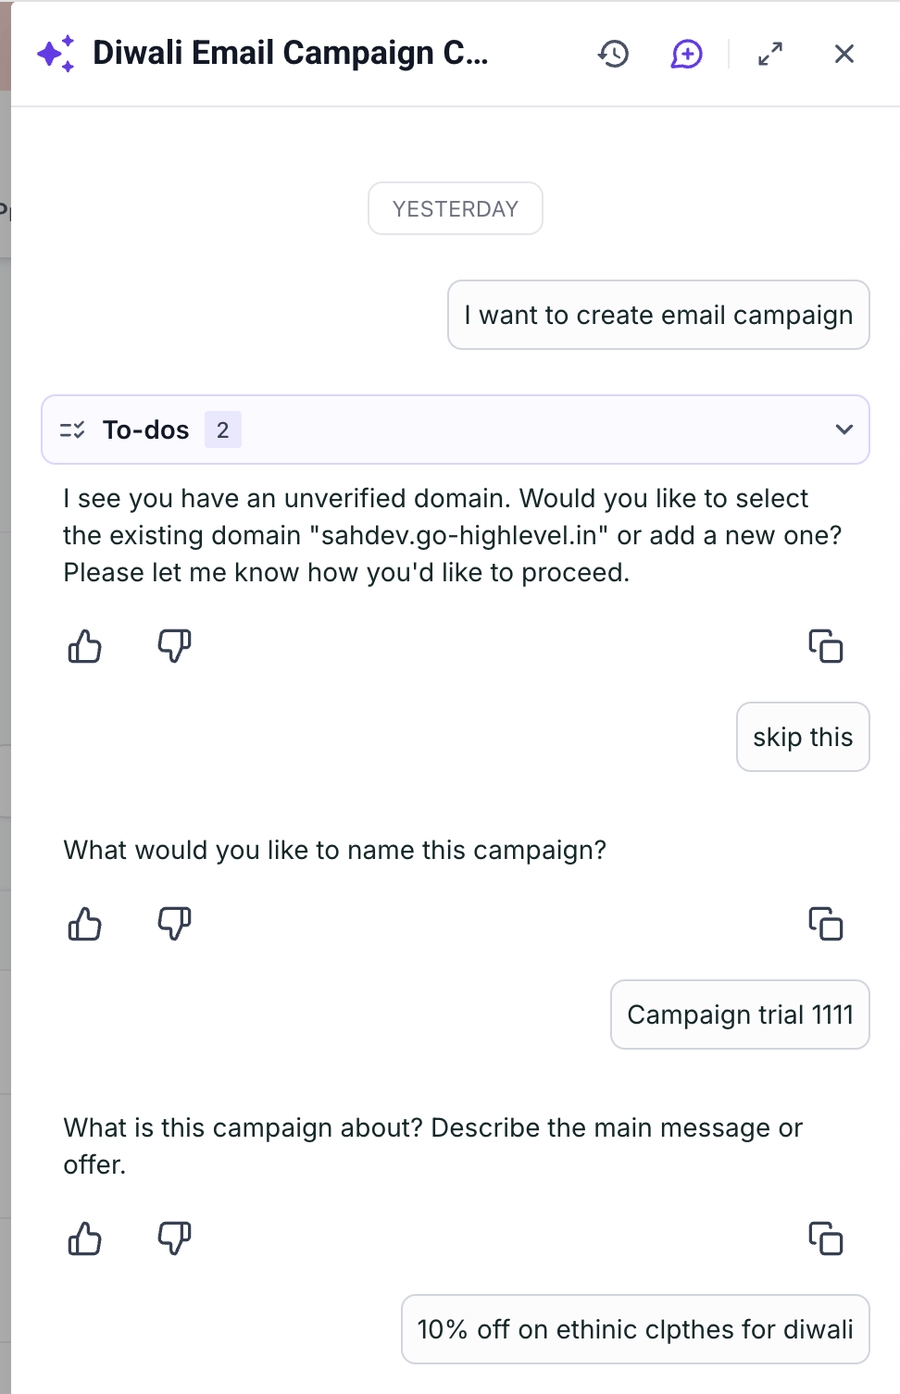The width and height of the screenshot is (900, 1394).
Task: Like the unverified domain response
Action: coord(85,647)
